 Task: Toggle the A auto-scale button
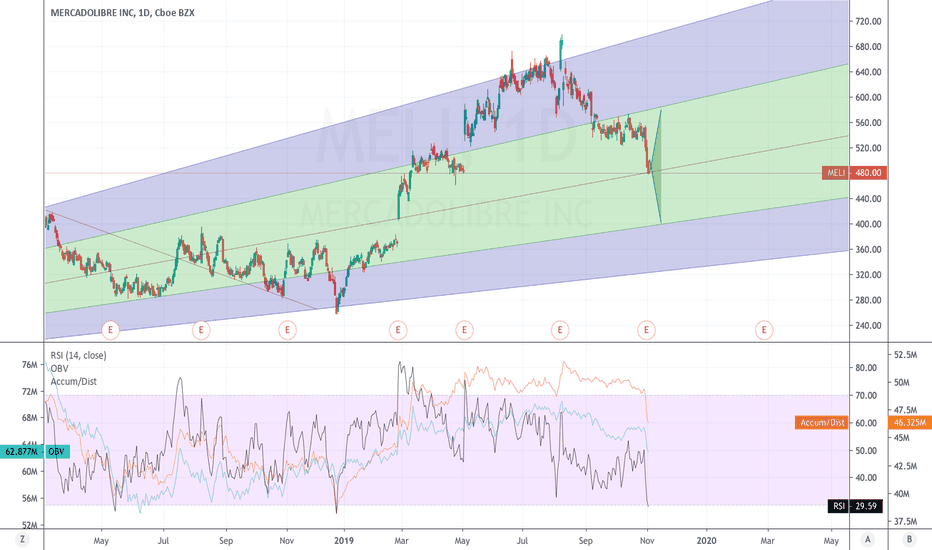pos(868,540)
